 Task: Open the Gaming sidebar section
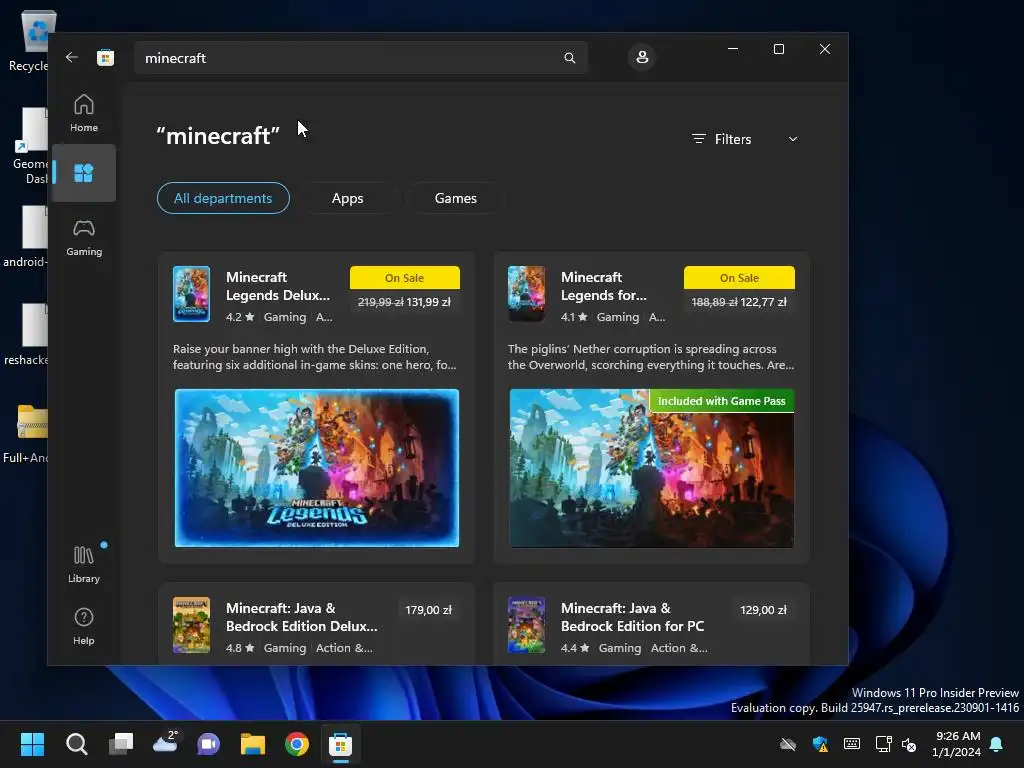click(84, 238)
